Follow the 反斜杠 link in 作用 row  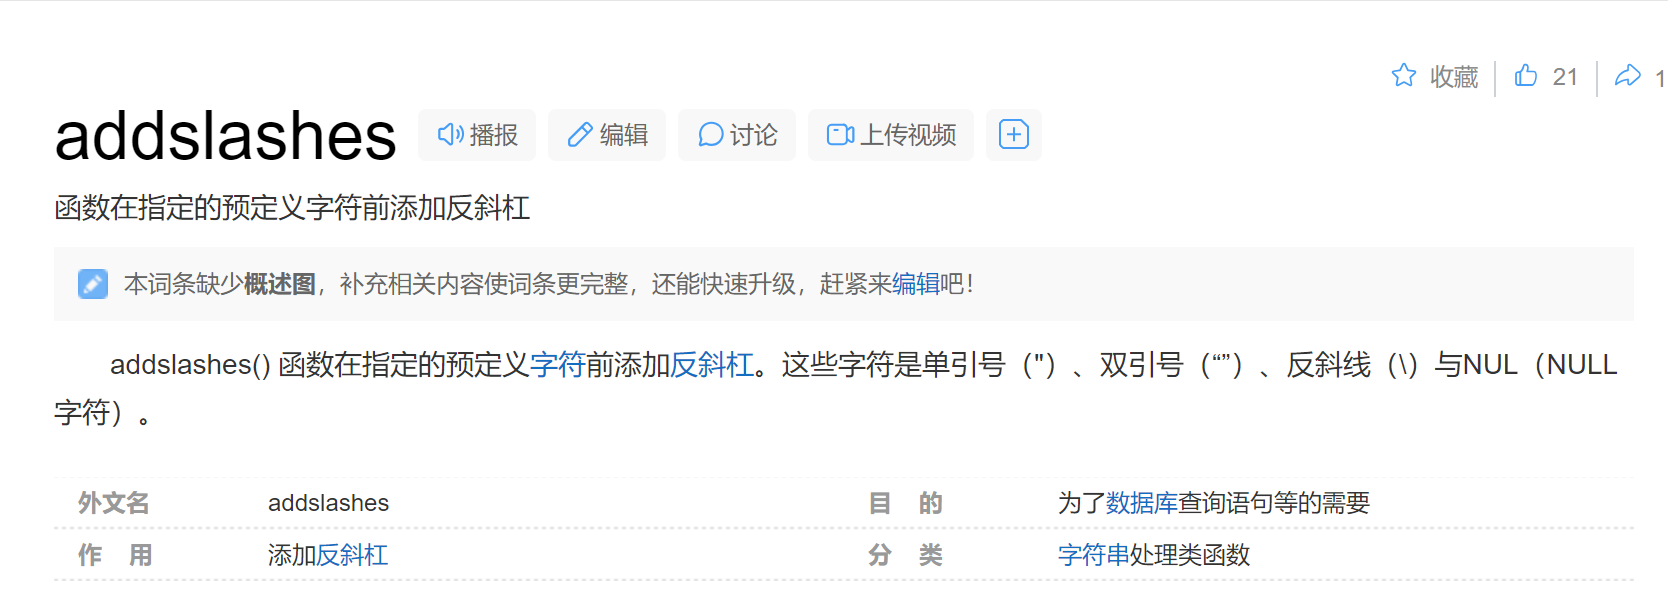pyautogui.click(x=352, y=555)
